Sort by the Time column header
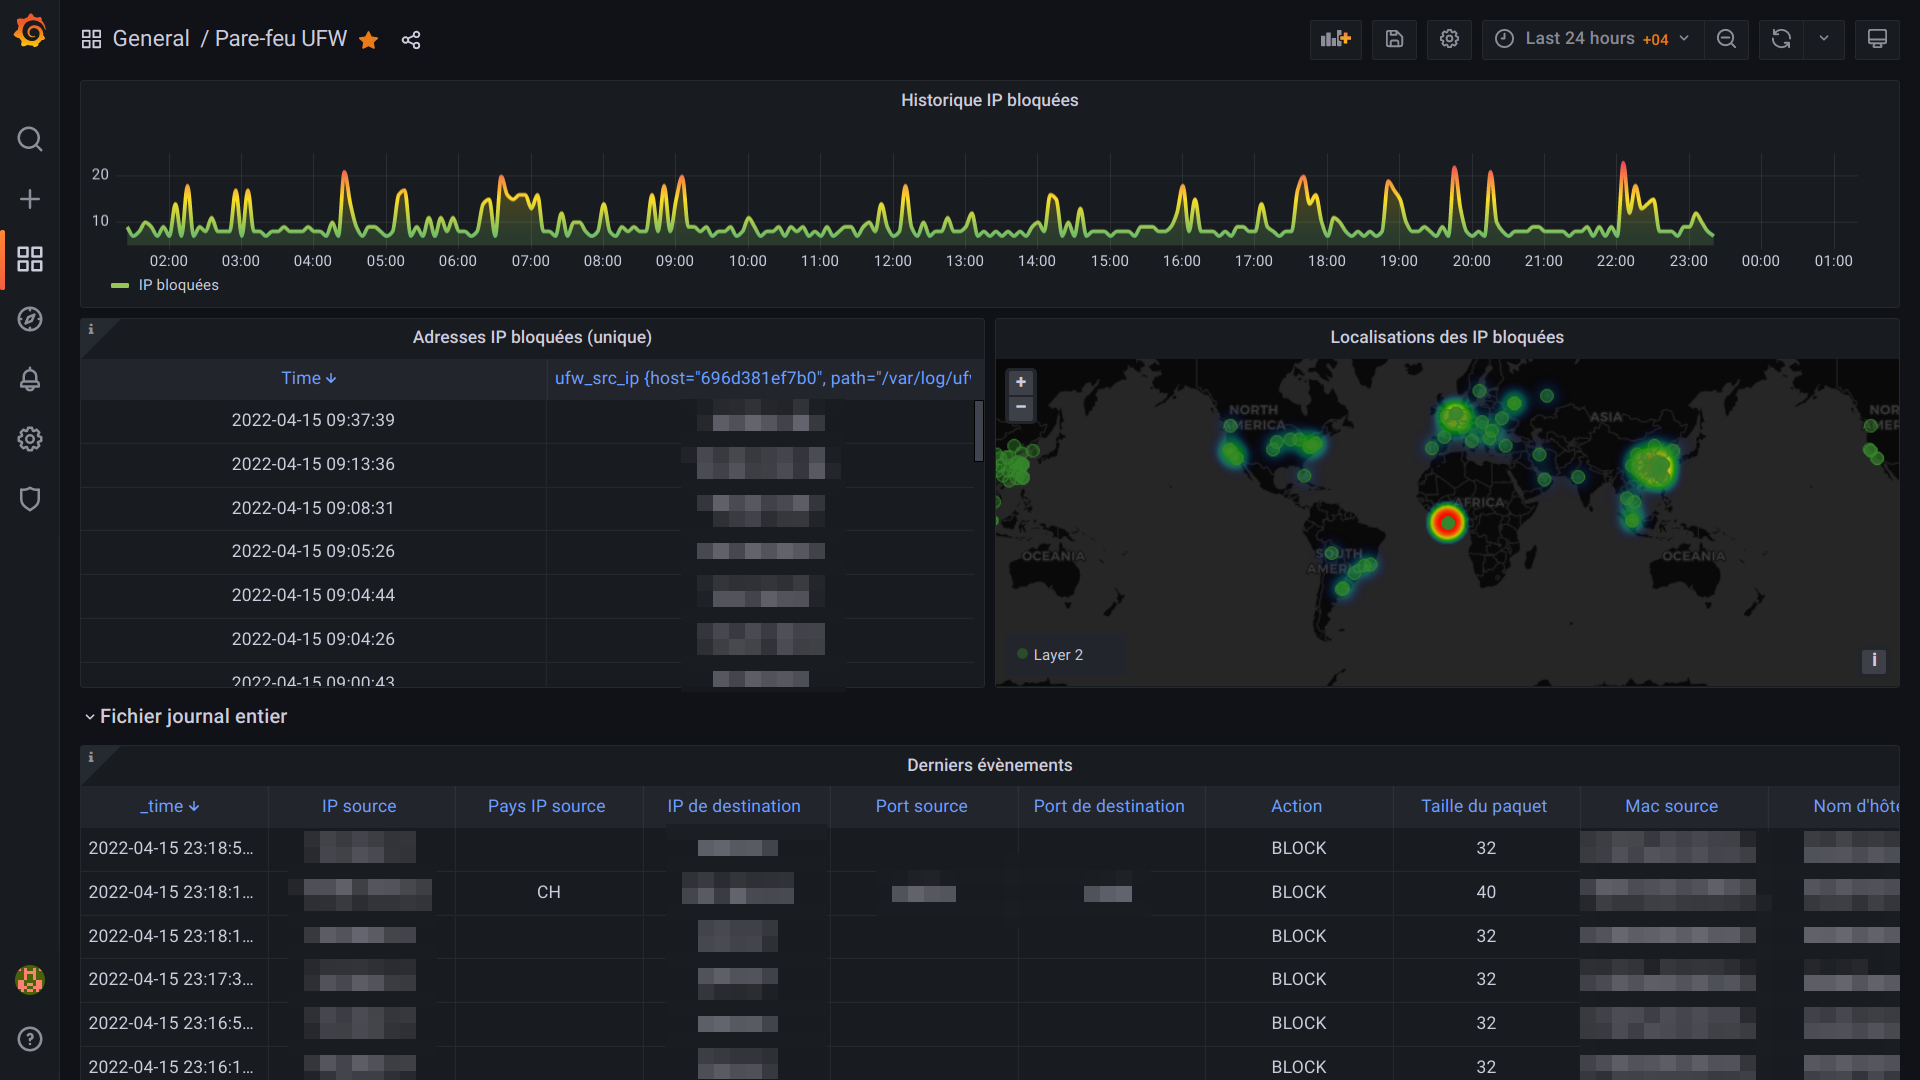This screenshot has height=1080, width=1920. point(309,378)
